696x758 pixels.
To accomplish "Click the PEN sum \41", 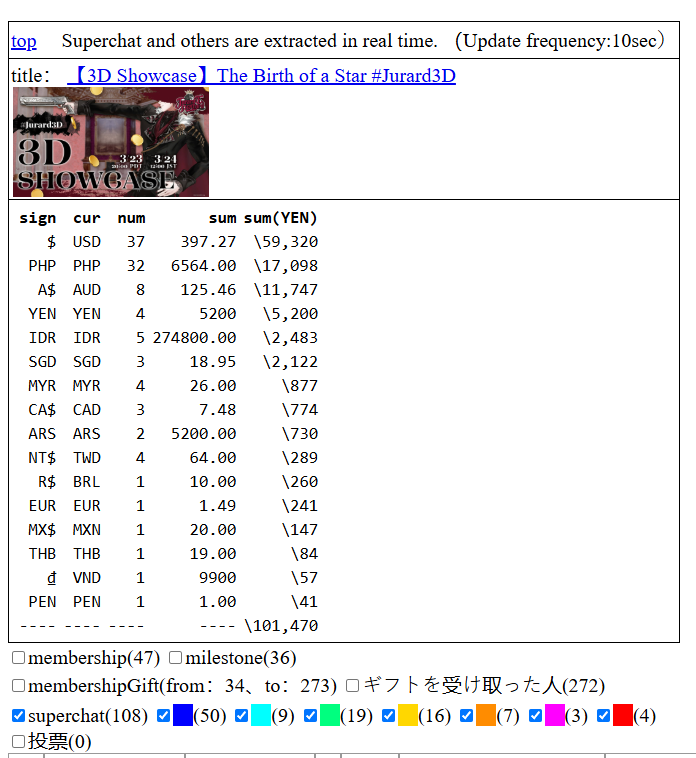I will click(x=304, y=602).
